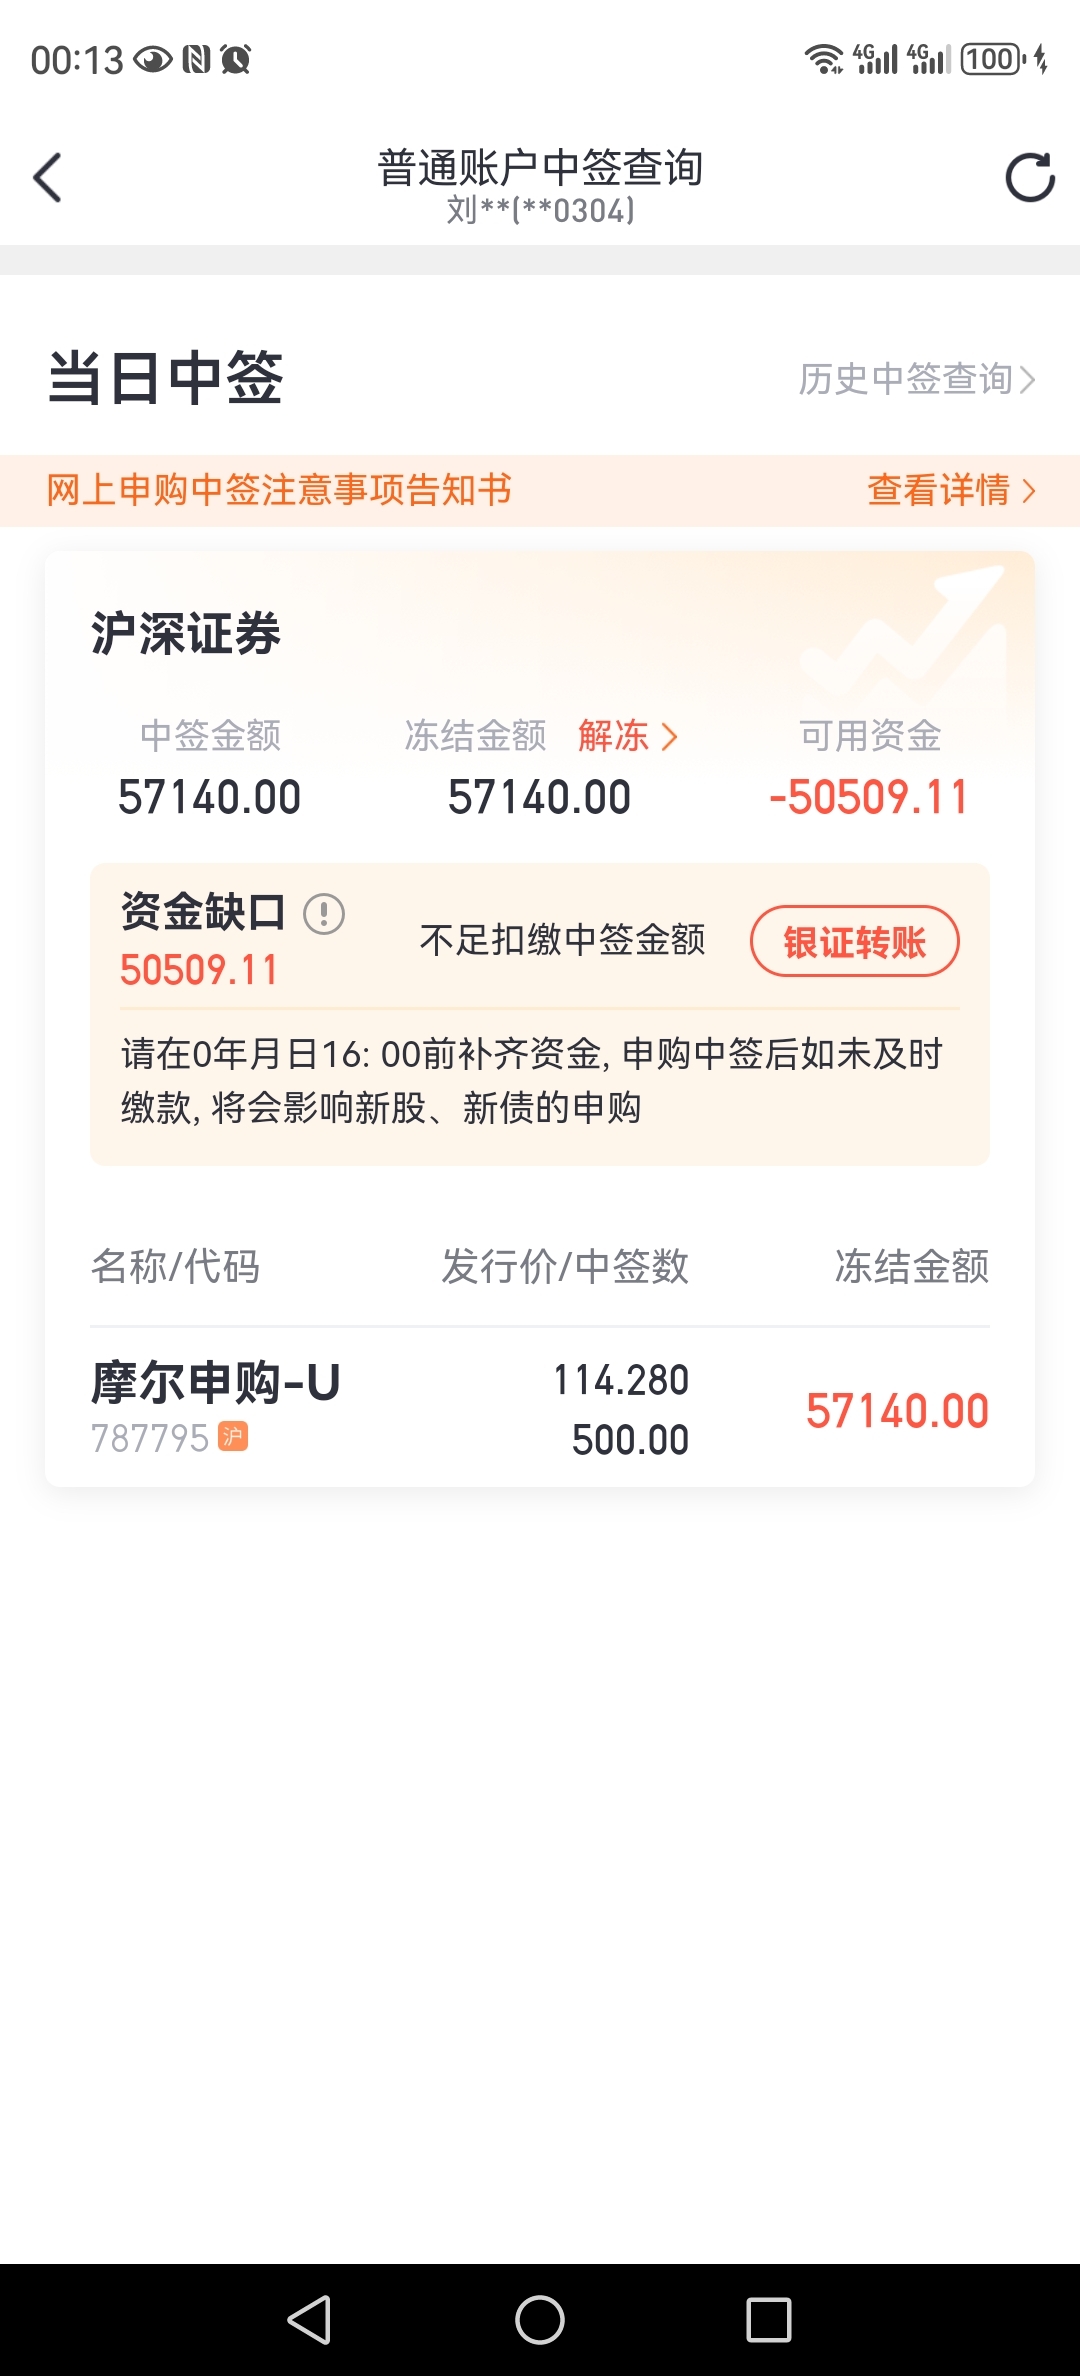Tap the Android back navigation button
Image resolution: width=1080 pixels, height=2376 pixels.
310,2320
